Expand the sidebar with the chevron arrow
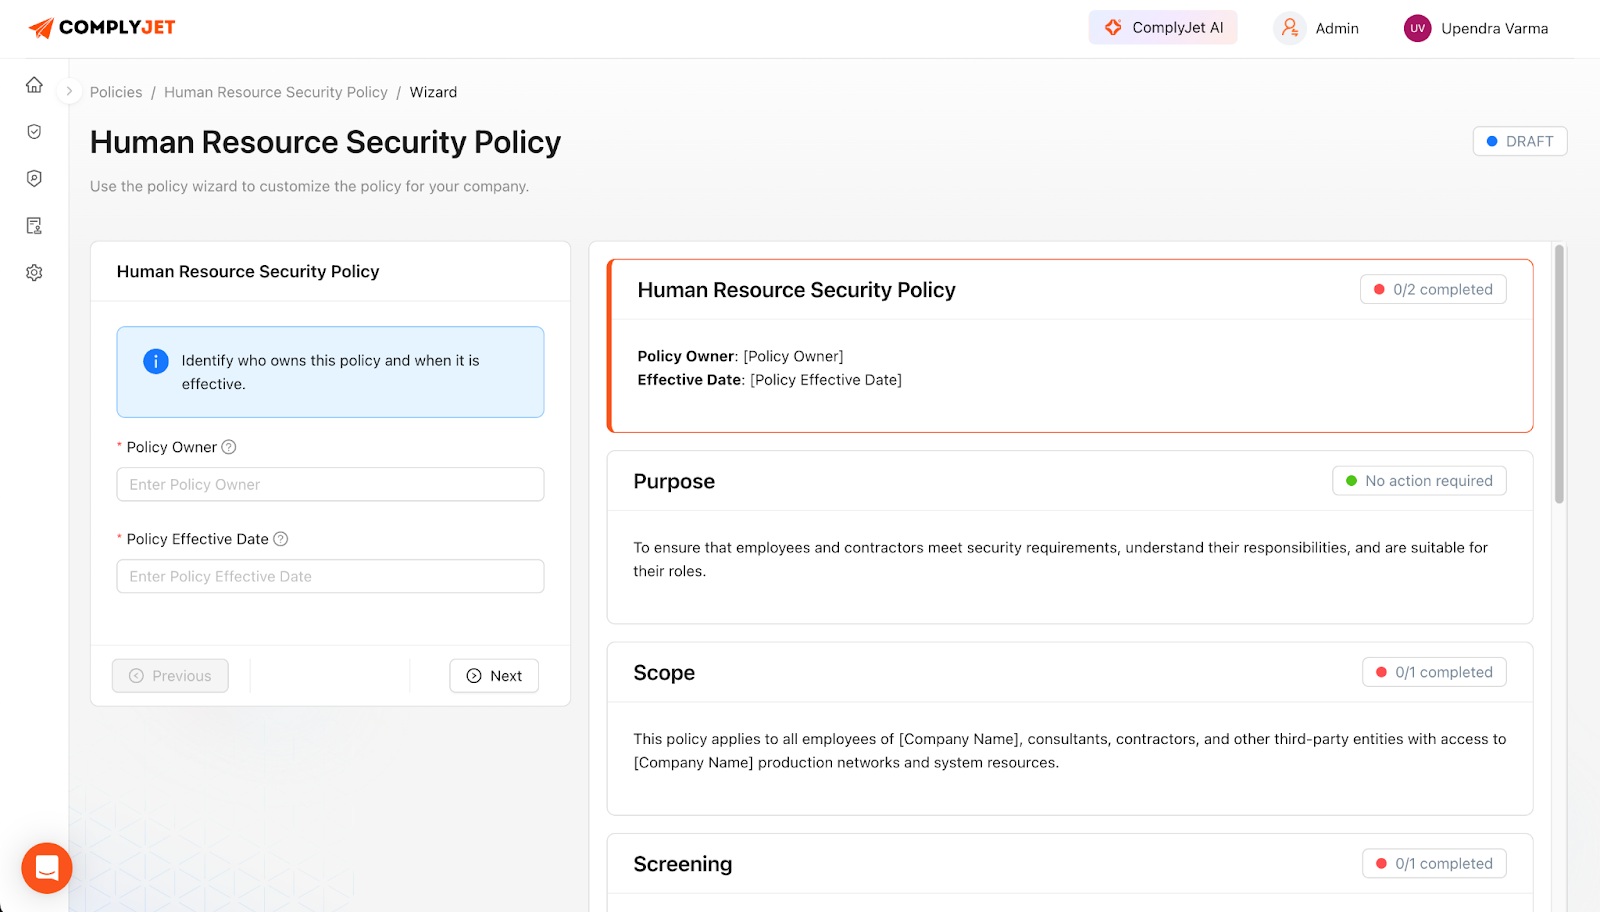This screenshot has height=912, width=1600. click(x=69, y=91)
